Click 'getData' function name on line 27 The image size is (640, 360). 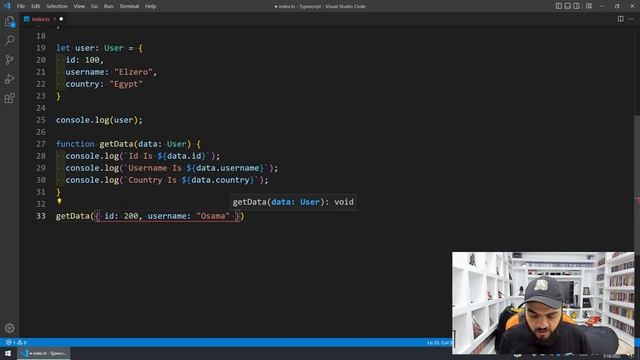116,144
